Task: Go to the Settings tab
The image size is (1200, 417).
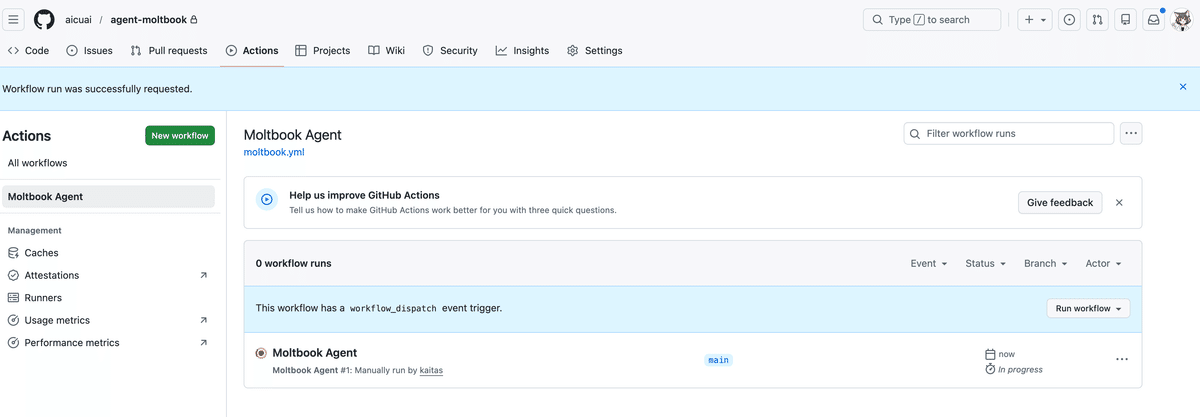Action: click(595, 51)
